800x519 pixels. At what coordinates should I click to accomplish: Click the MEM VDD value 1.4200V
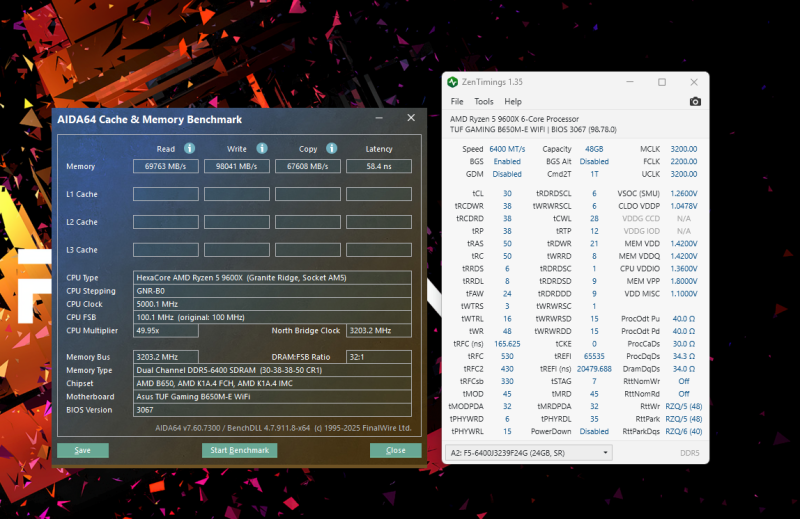(x=684, y=243)
